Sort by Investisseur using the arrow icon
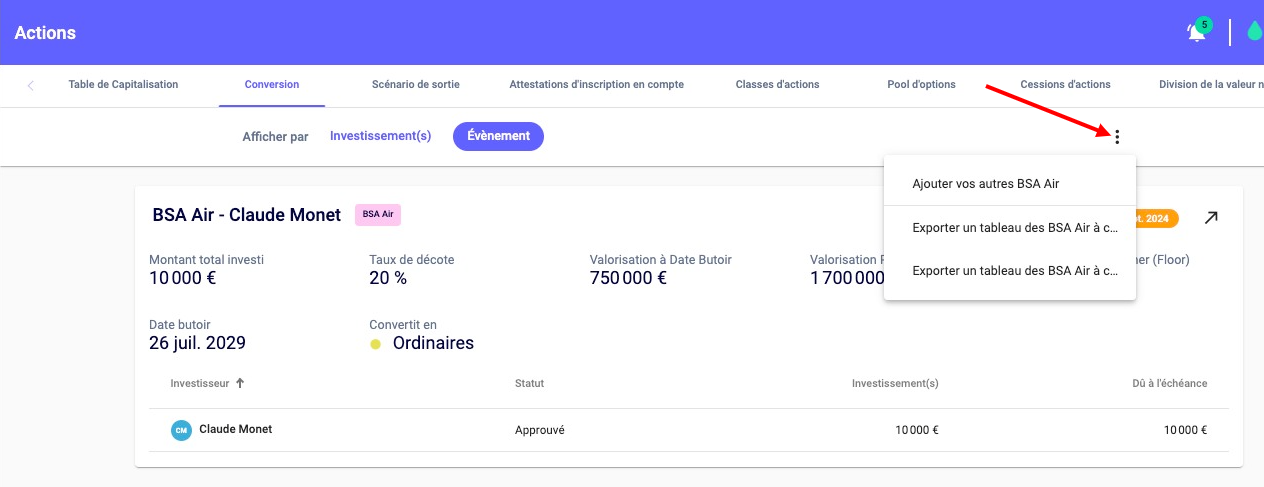The height and width of the screenshot is (487, 1264). 240,383
